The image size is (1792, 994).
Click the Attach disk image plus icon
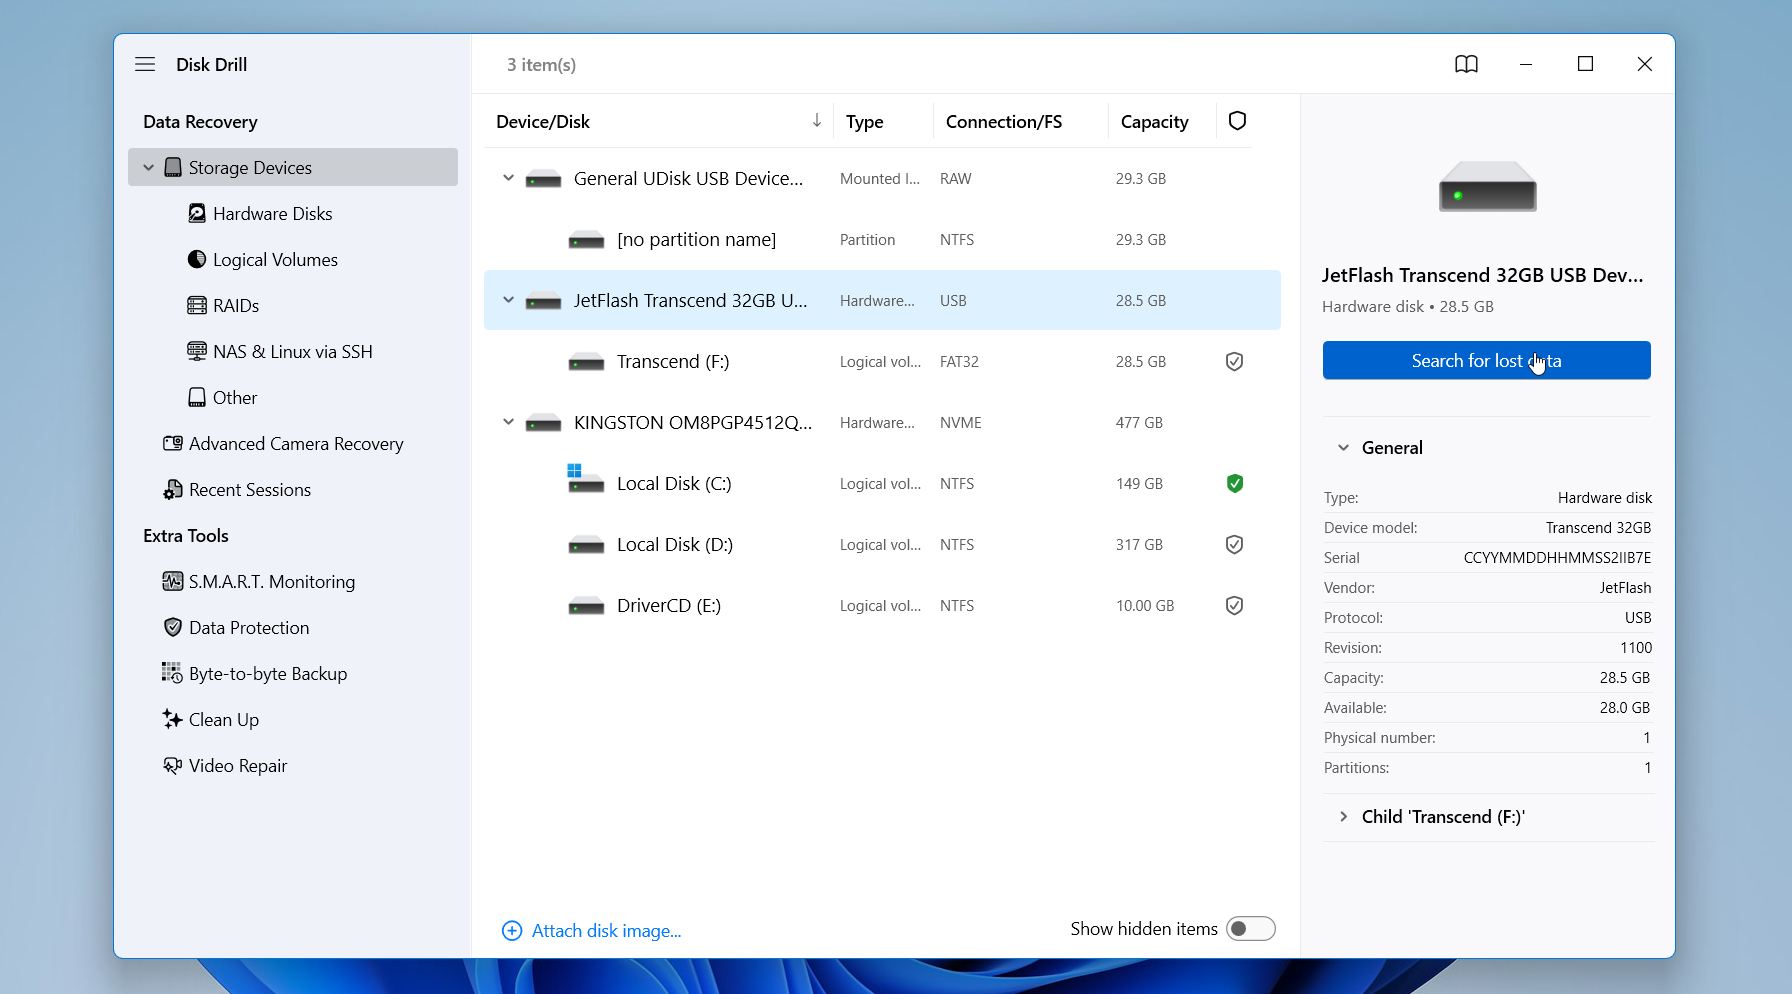pyautogui.click(x=512, y=931)
